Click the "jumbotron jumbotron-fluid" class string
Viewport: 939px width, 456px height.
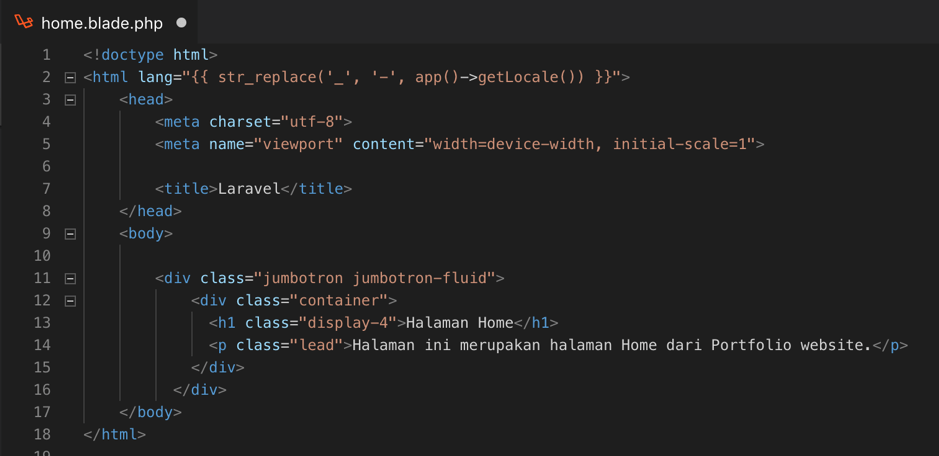pos(375,278)
